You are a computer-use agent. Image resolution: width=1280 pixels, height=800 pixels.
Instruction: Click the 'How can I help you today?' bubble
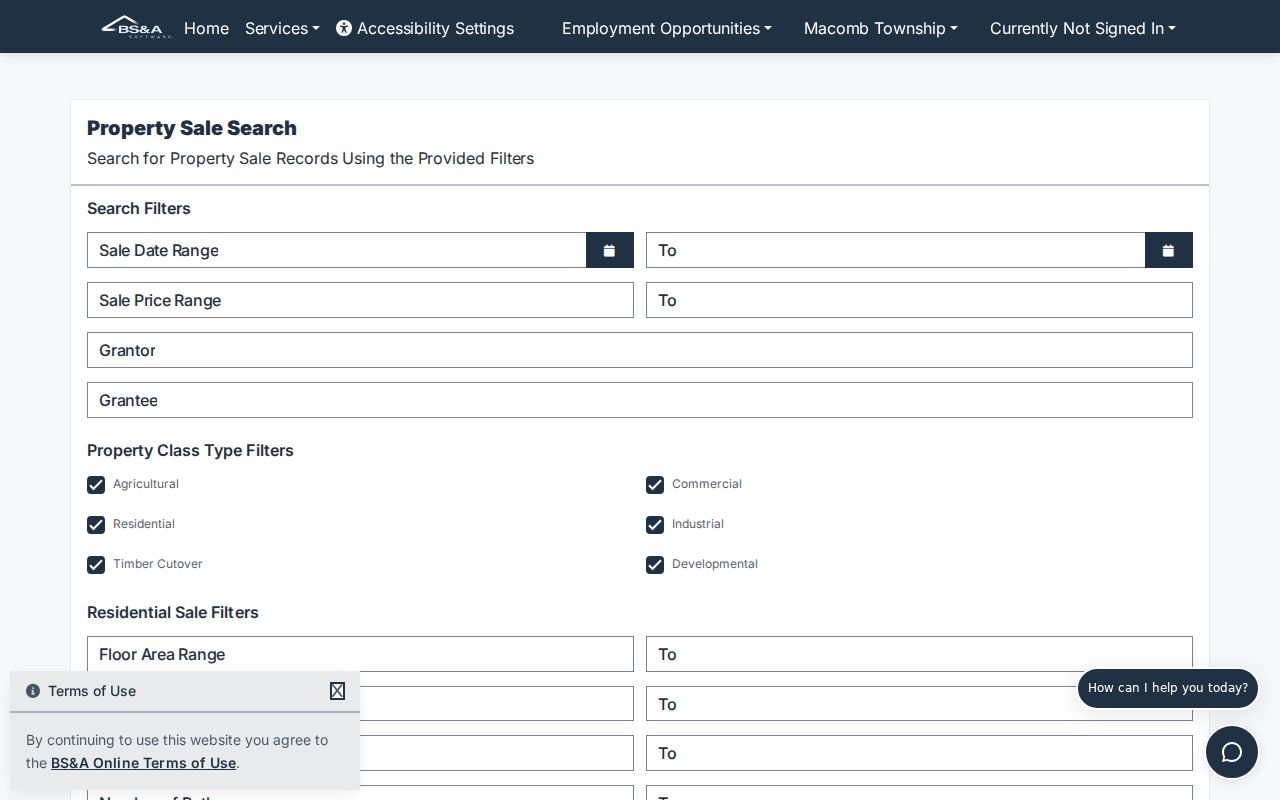1168,688
